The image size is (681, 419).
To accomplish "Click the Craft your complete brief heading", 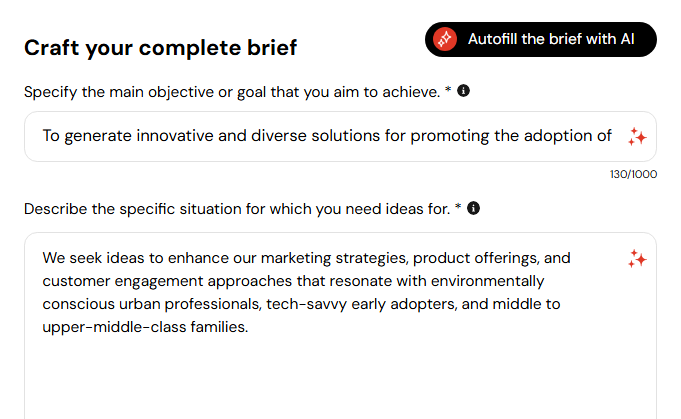I will tap(161, 48).
